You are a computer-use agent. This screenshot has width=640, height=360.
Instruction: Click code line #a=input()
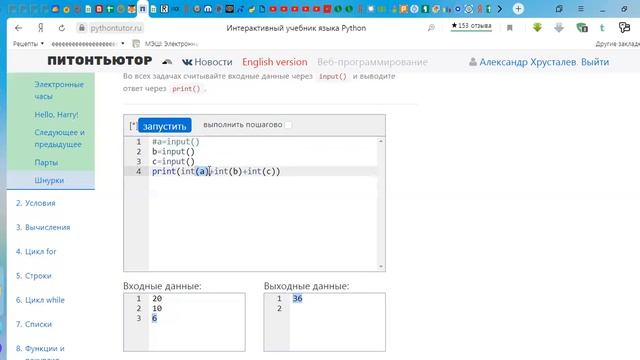(x=176, y=142)
